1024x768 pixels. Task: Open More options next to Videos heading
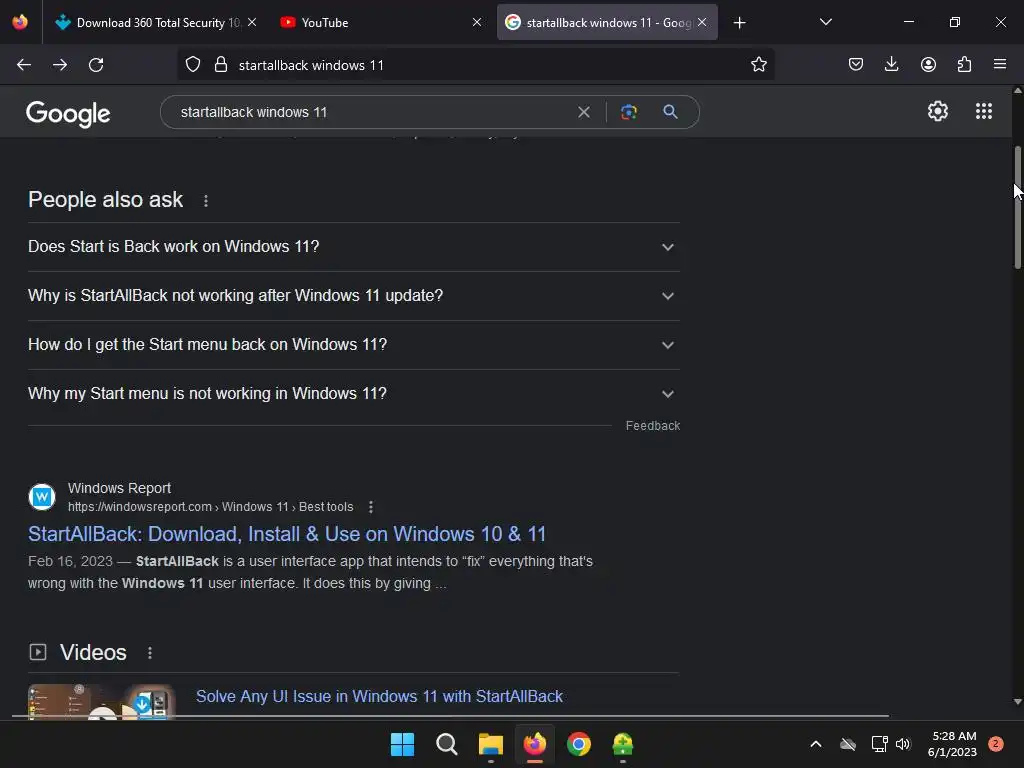coord(150,652)
